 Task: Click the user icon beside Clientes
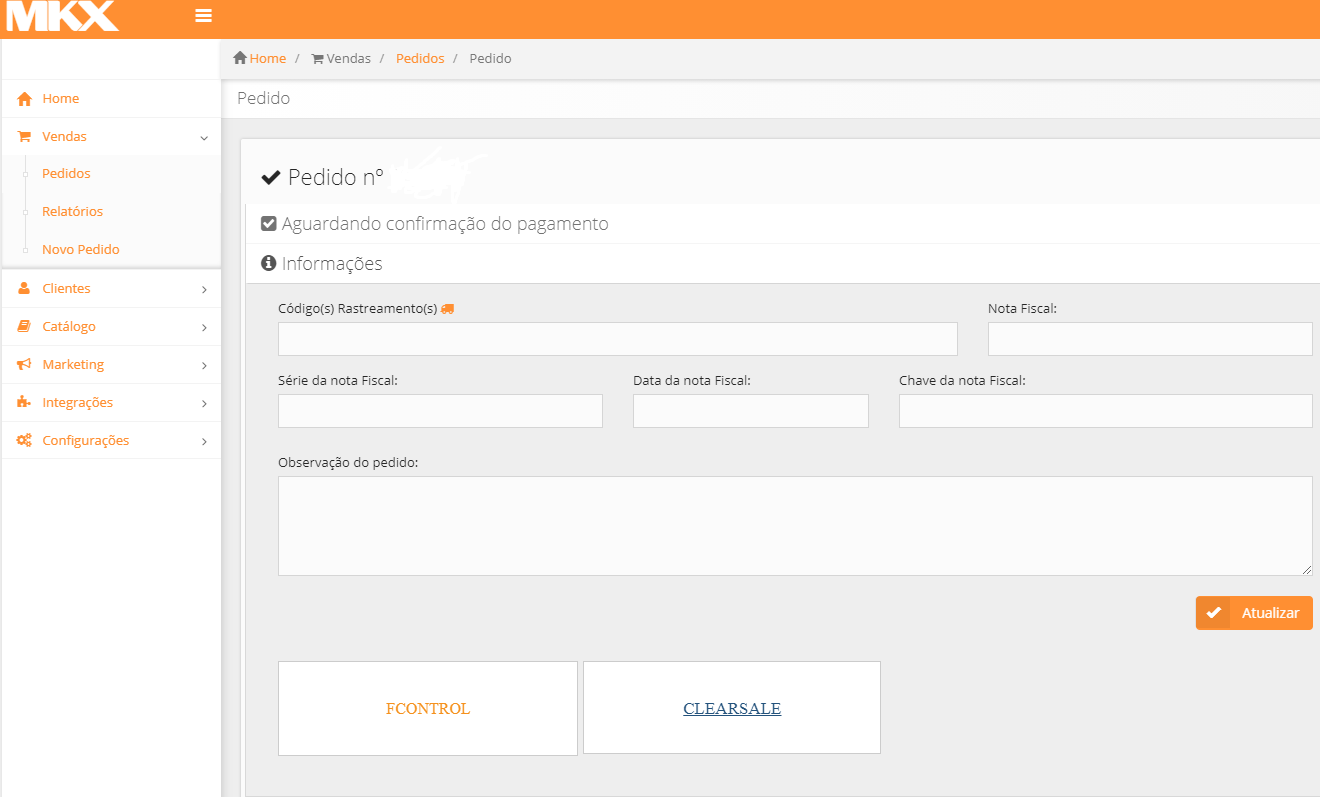point(25,289)
